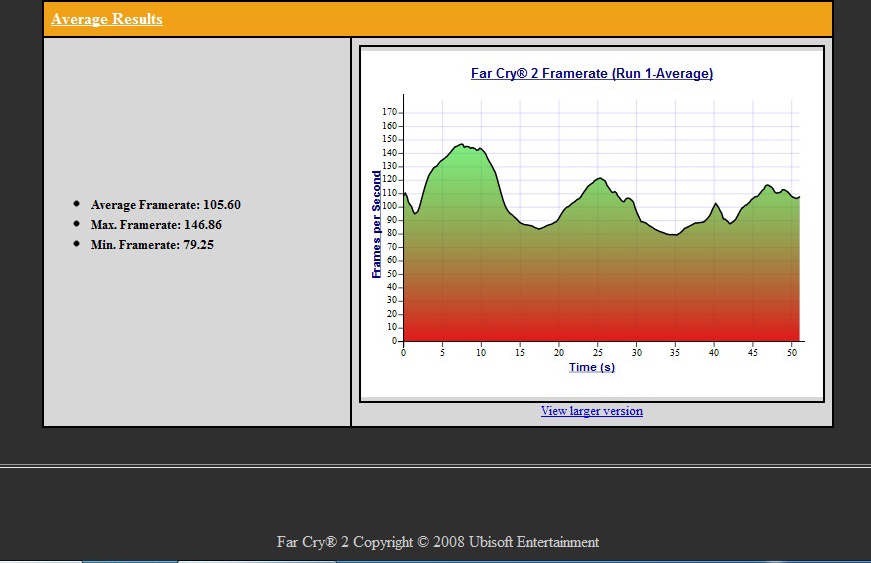This screenshot has height=563, width=871.
Task: Open the Average Results heading link
Action: [107, 19]
